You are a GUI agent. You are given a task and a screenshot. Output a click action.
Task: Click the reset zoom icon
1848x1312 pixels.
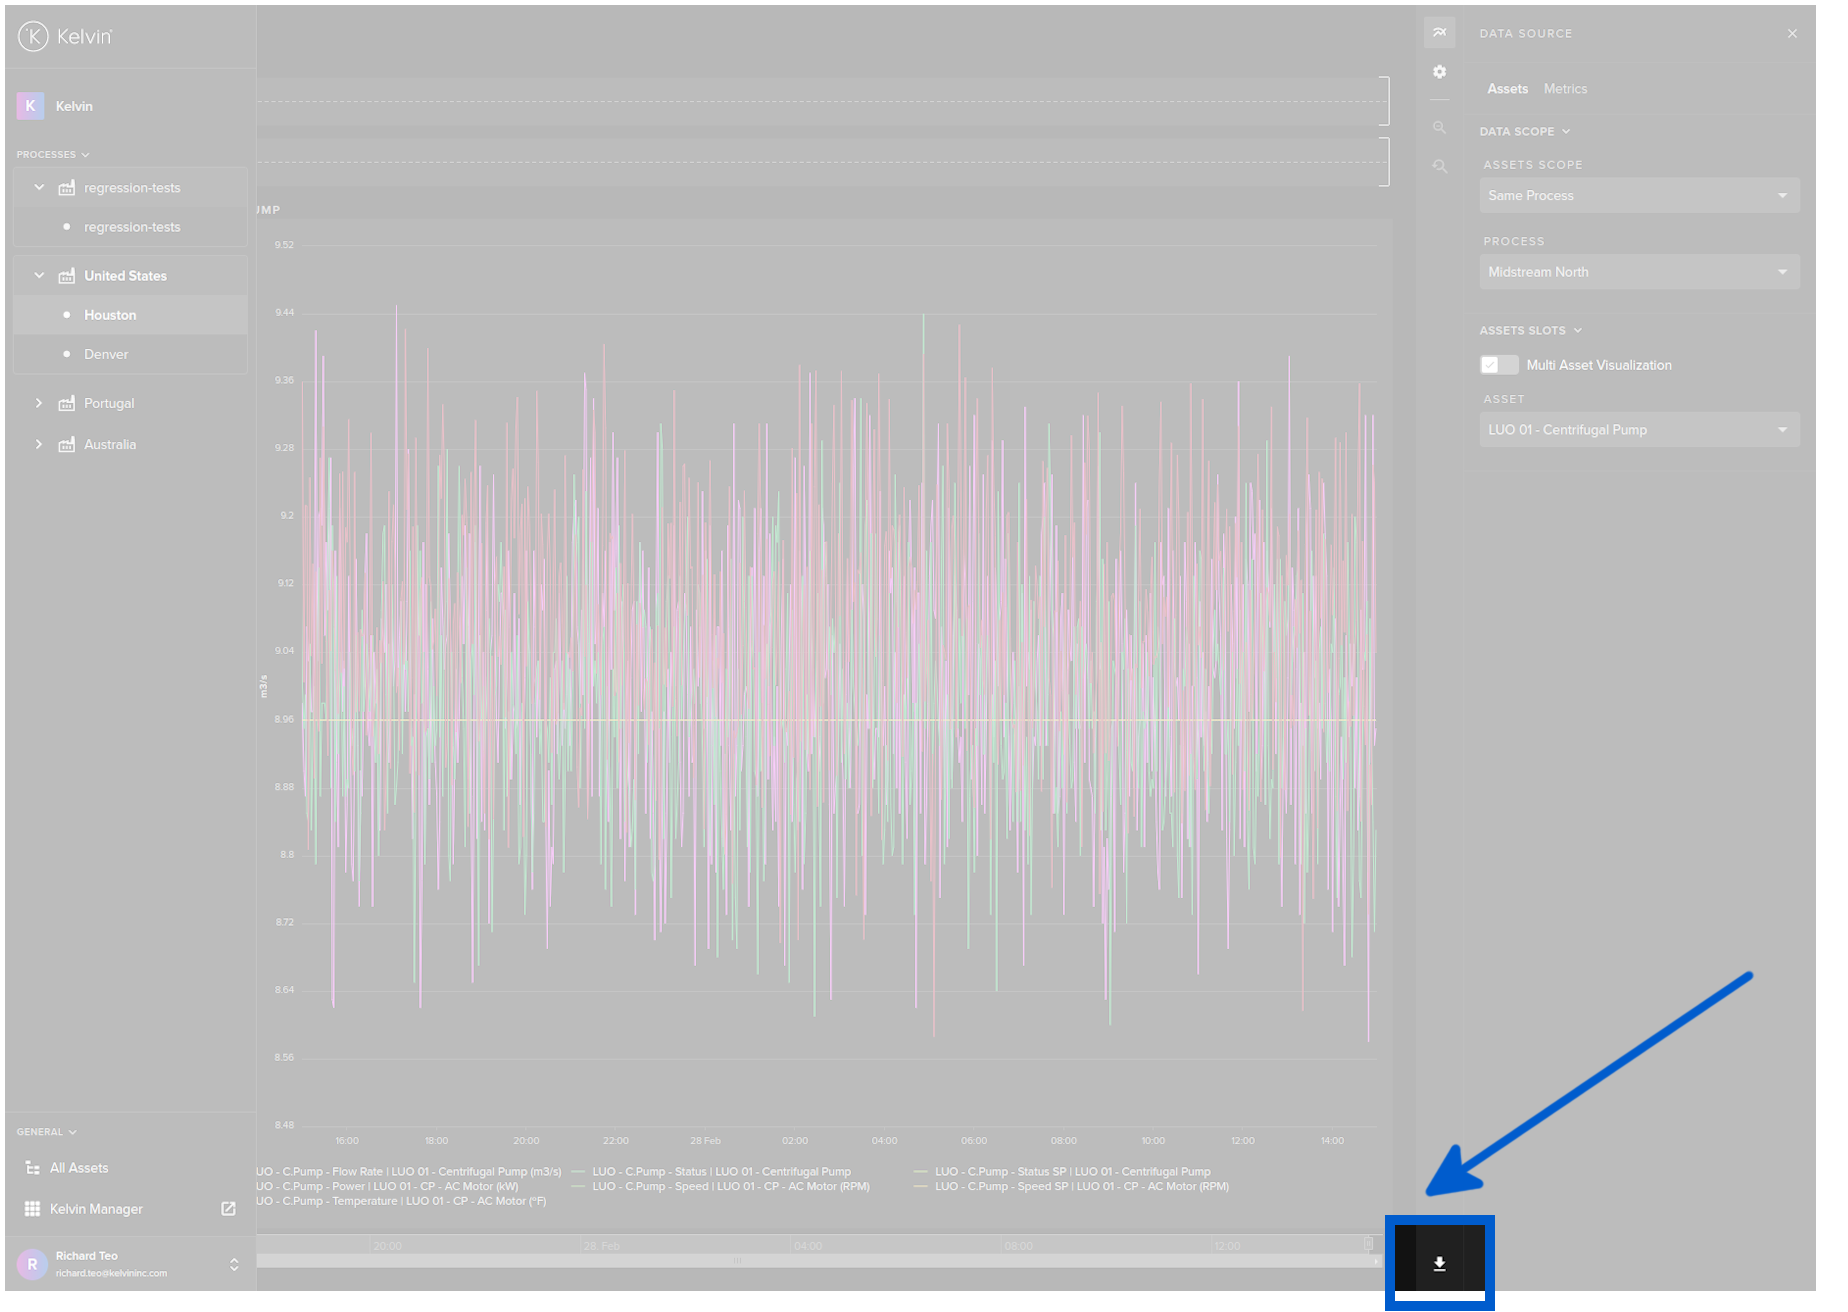(1439, 166)
